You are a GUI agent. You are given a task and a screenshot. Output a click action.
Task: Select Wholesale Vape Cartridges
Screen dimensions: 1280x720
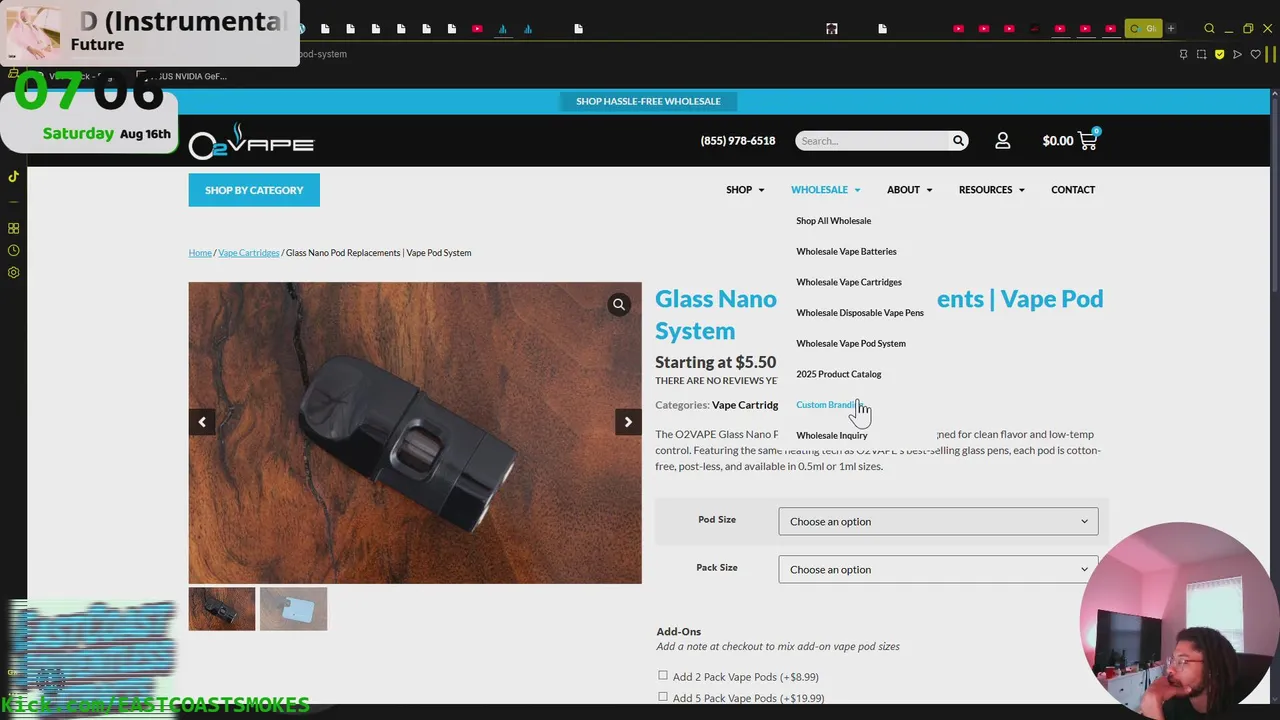click(848, 282)
